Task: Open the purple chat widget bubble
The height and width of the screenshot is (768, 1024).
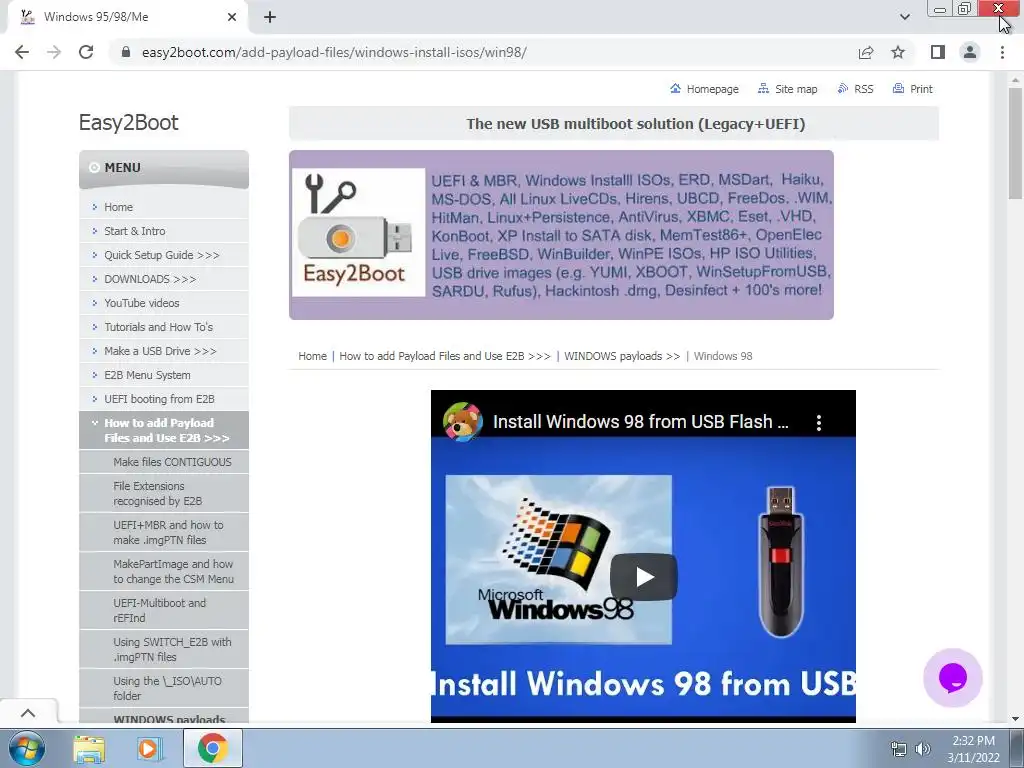Action: tap(953, 678)
